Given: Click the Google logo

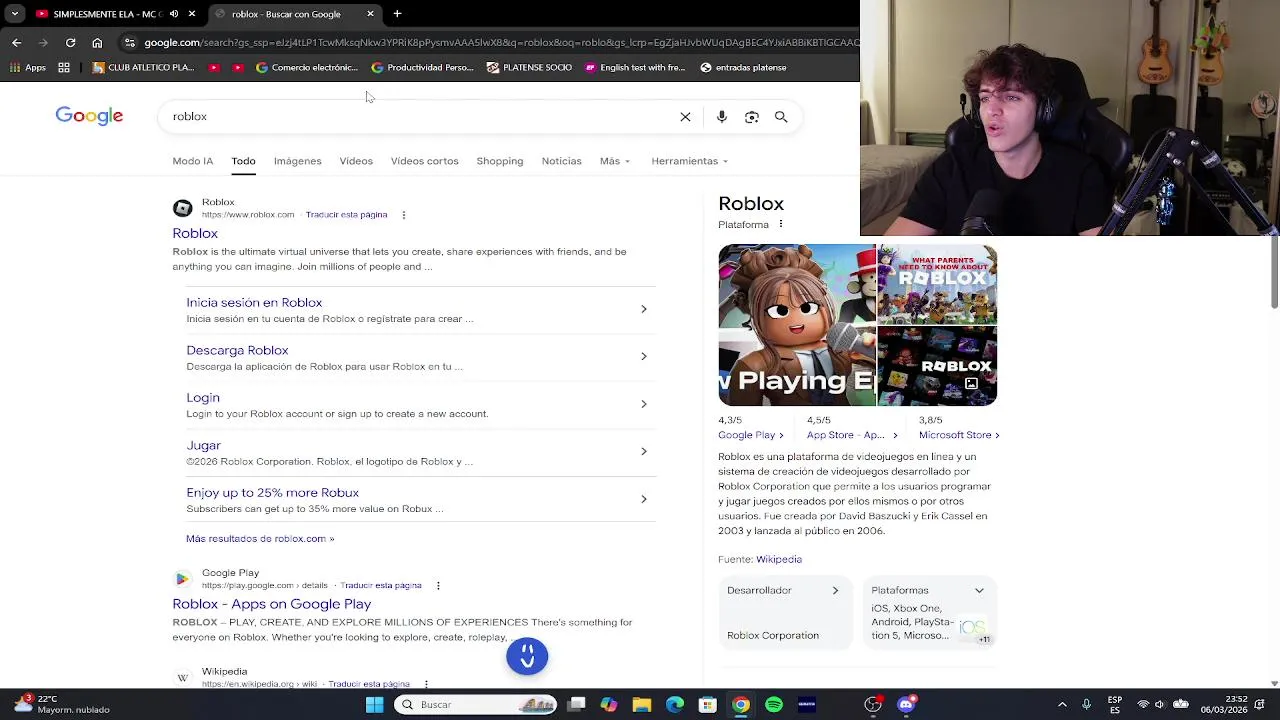Looking at the screenshot, I should [x=89, y=116].
